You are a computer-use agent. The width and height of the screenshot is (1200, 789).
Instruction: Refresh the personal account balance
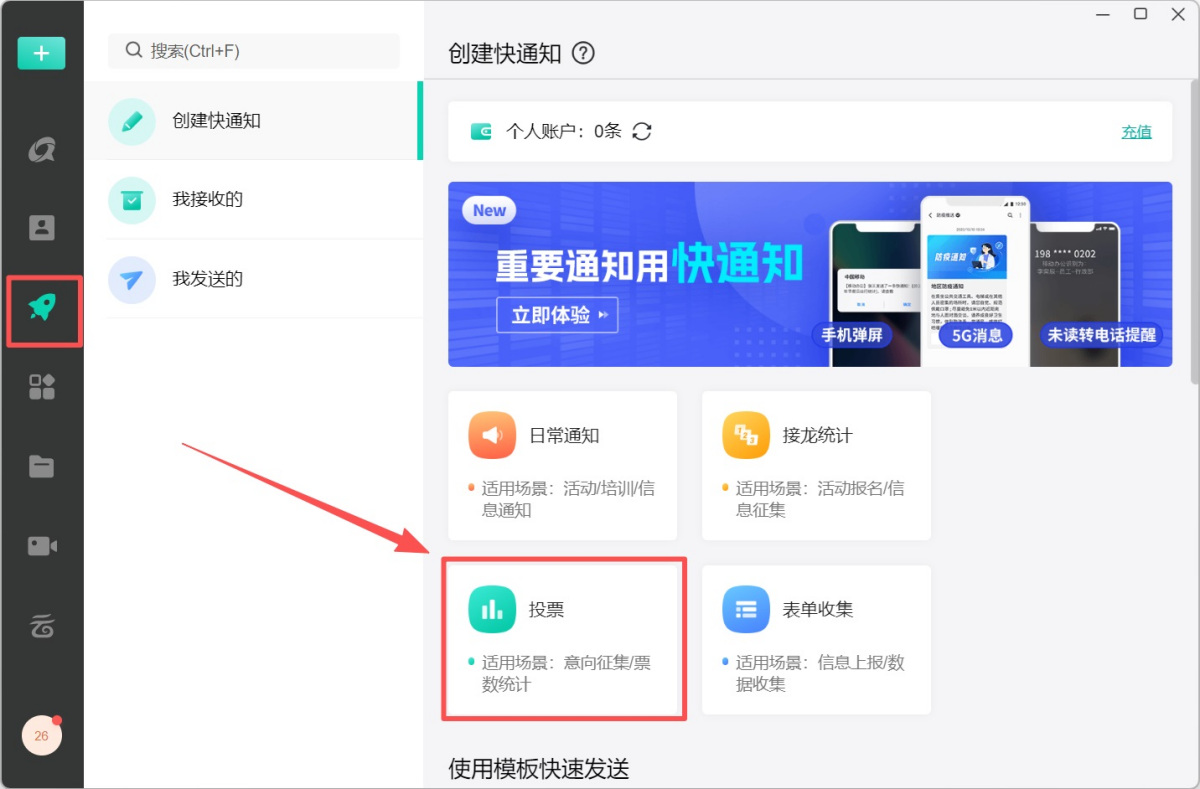coord(642,131)
